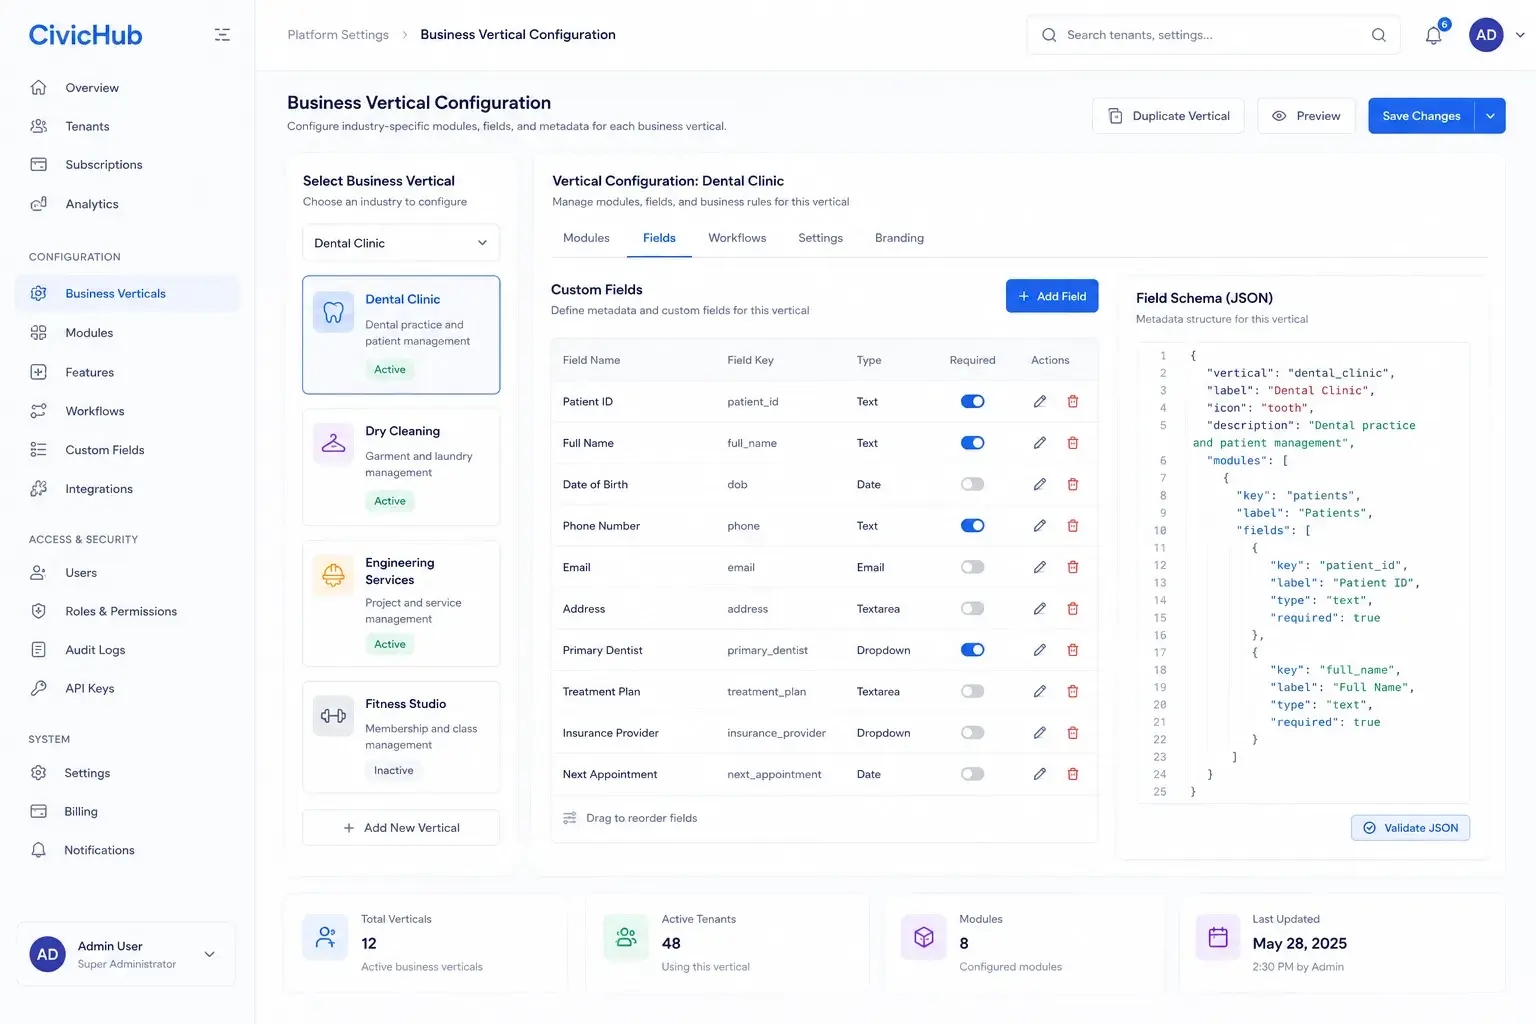Click inside the Field Schema JSON editor
1536x1024 pixels.
pyautogui.click(x=1304, y=573)
